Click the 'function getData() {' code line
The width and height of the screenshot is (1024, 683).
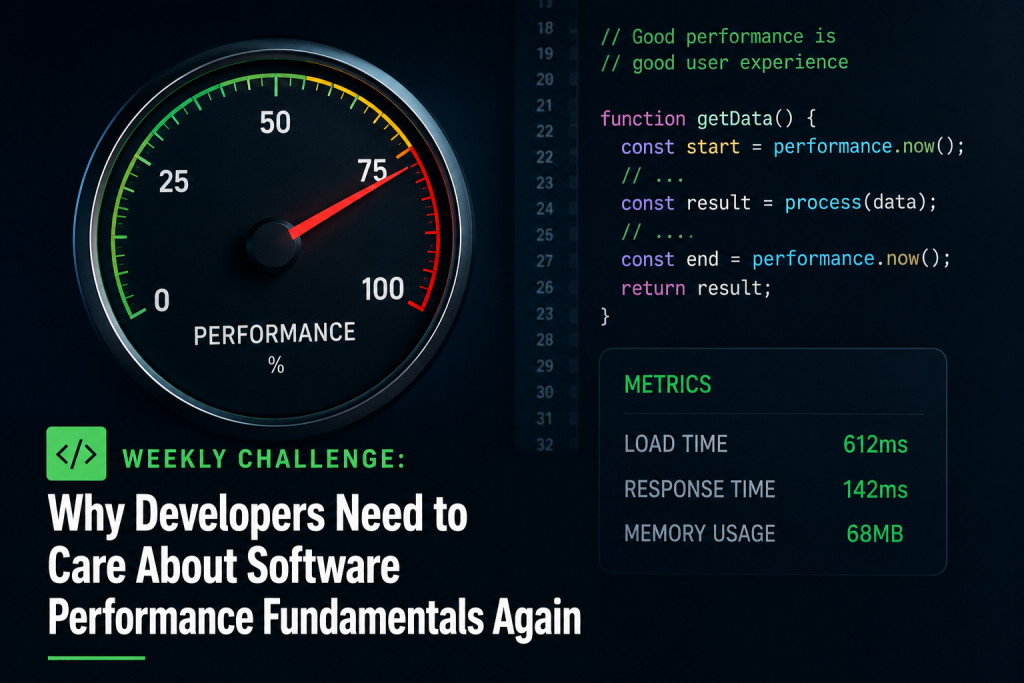(708, 119)
